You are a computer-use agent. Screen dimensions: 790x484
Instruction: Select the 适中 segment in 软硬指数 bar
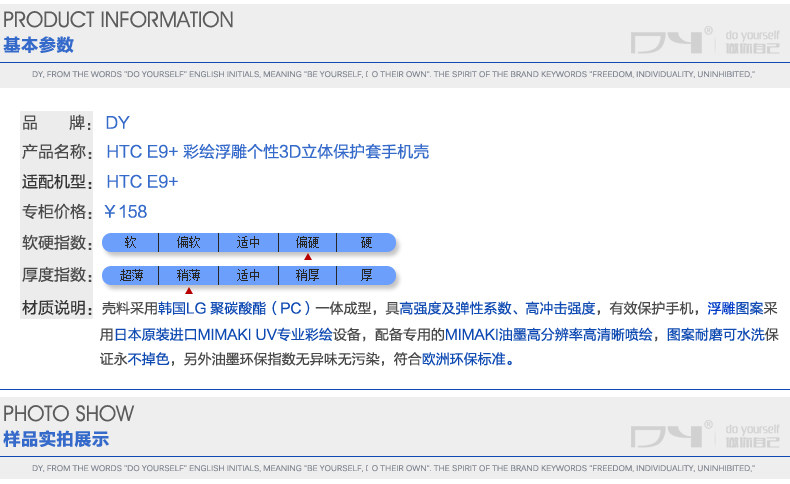click(x=248, y=243)
